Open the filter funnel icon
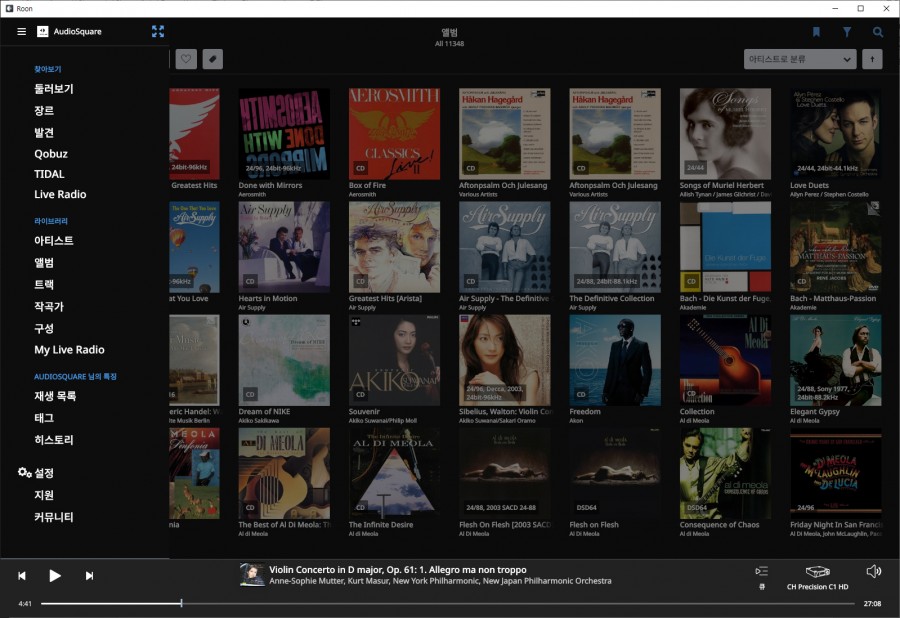Viewport: 900px width, 618px height. click(847, 32)
